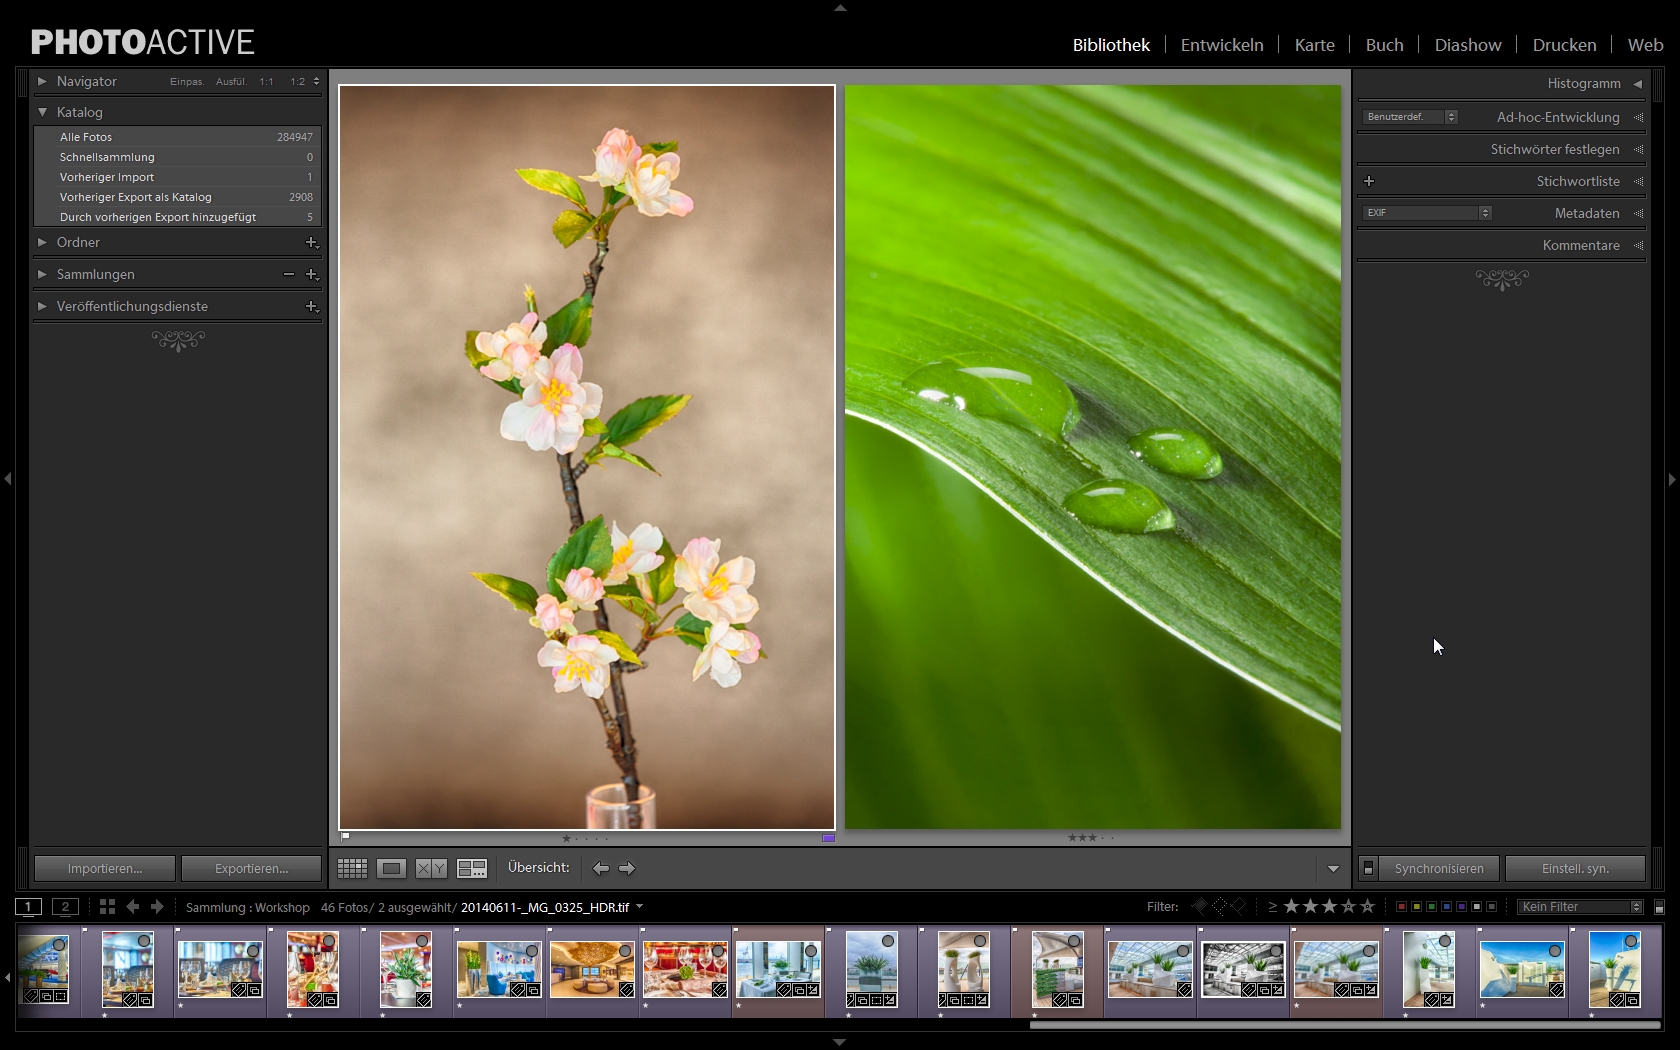The width and height of the screenshot is (1680, 1050).
Task: Activate the survey view icon
Action: tap(471, 868)
